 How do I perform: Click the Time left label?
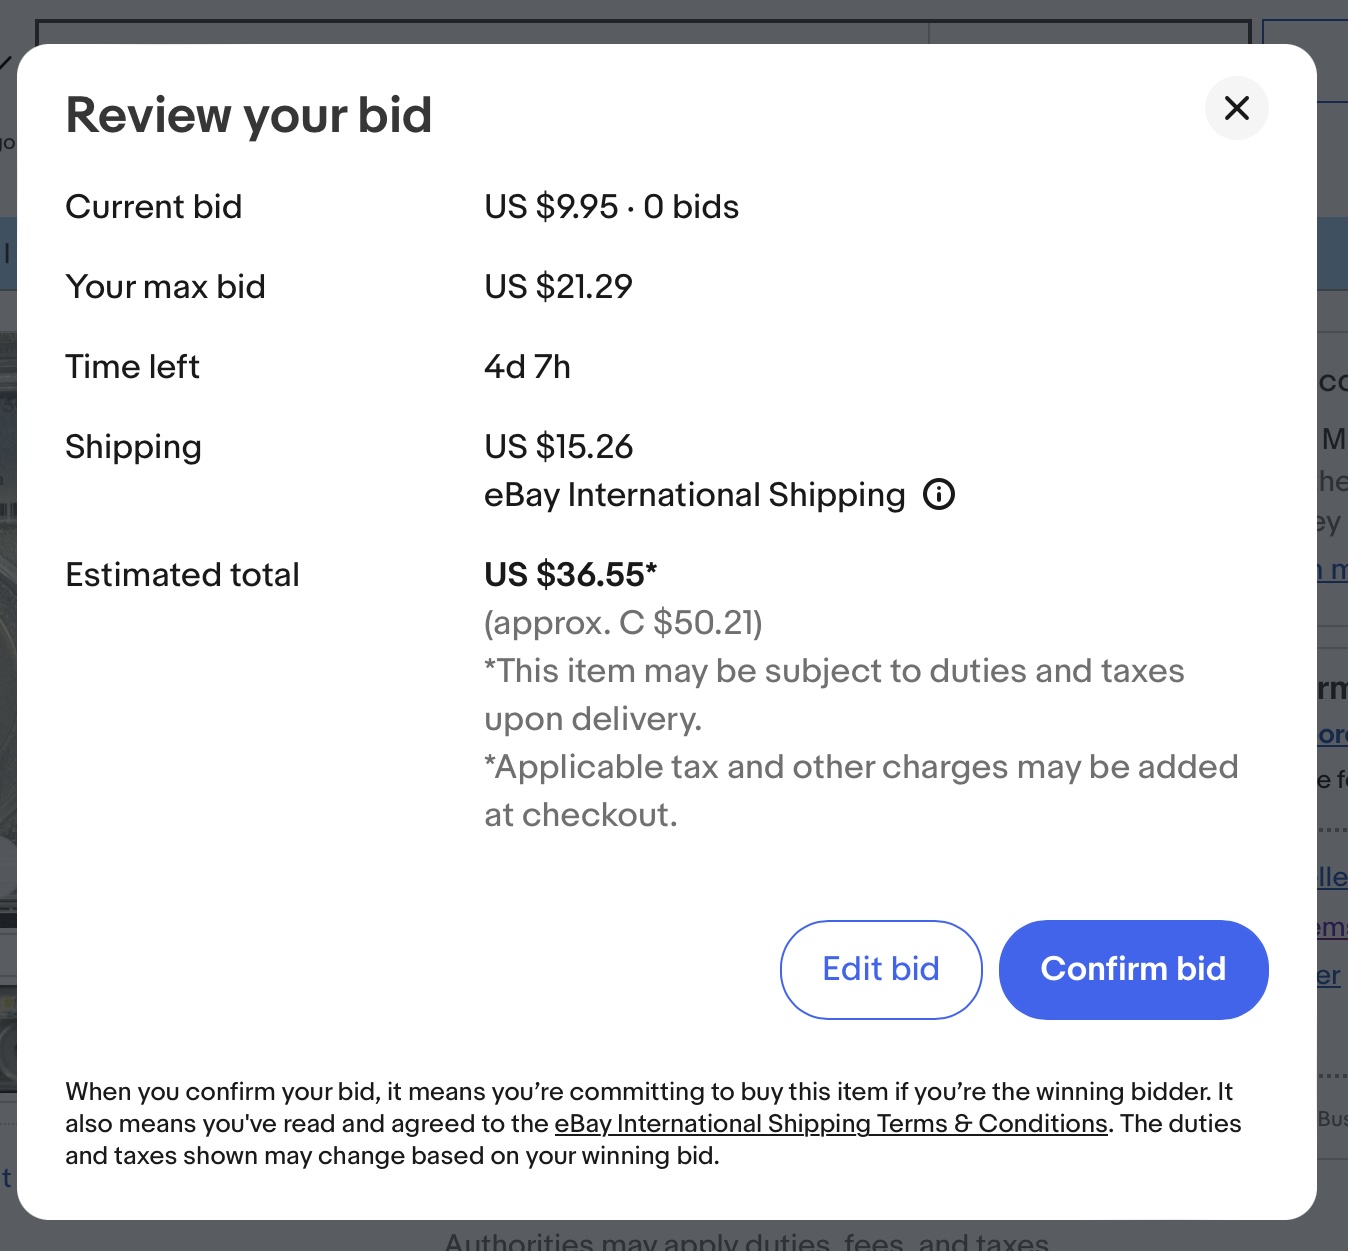tap(133, 367)
